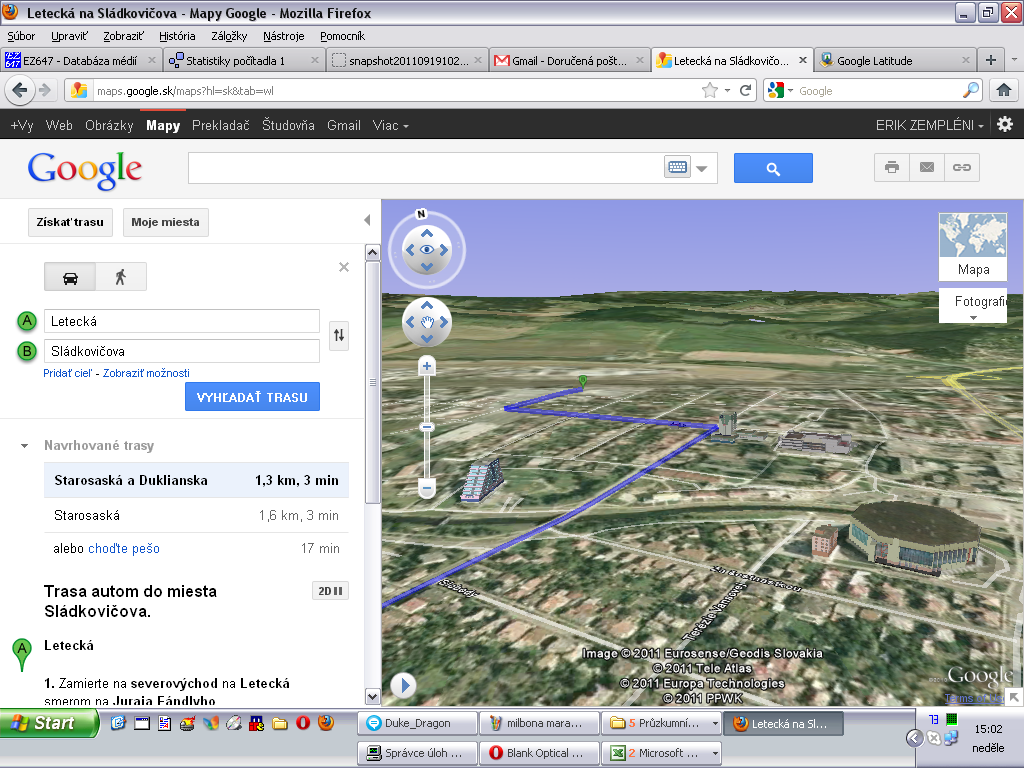The width and height of the screenshot is (1024, 768).
Task: Open the Nástroje menu
Action: pyautogui.click(x=283, y=36)
